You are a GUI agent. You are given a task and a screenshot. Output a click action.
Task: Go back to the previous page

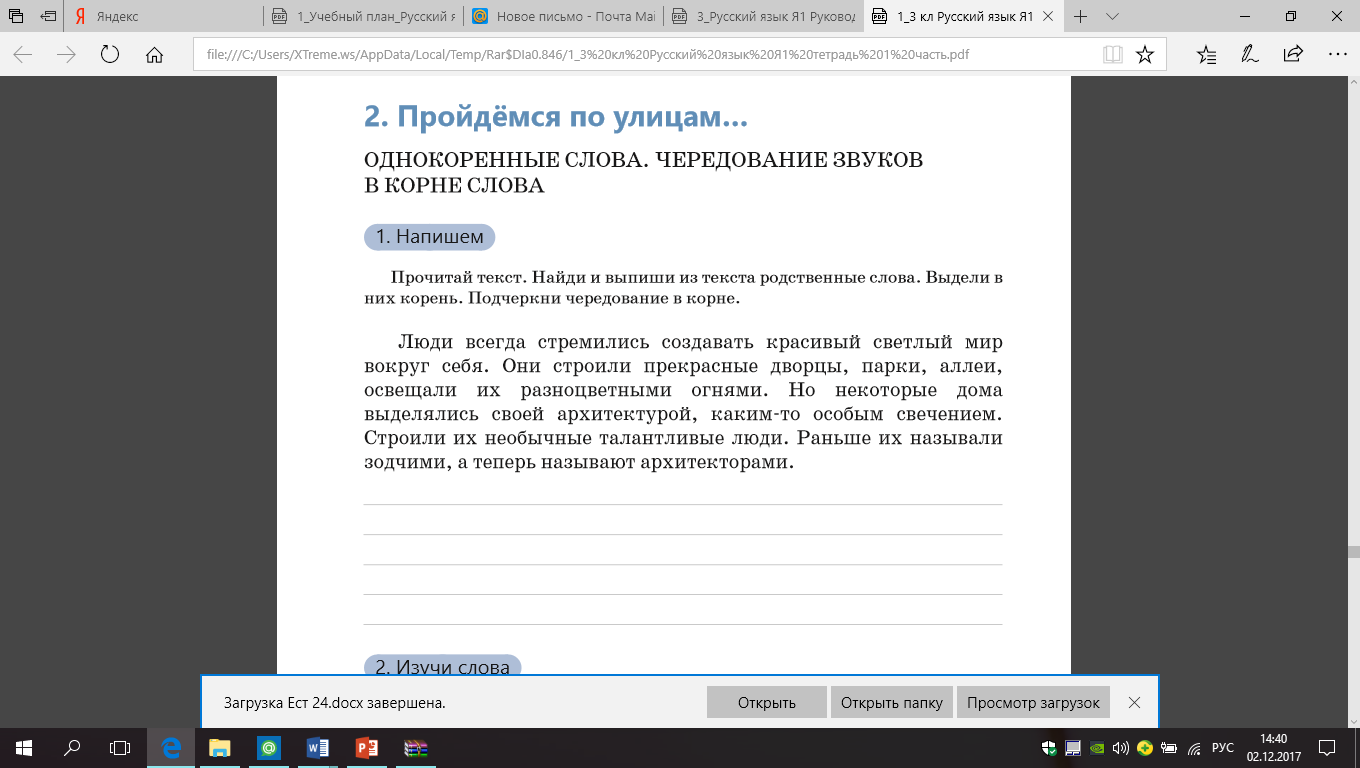(x=23, y=55)
